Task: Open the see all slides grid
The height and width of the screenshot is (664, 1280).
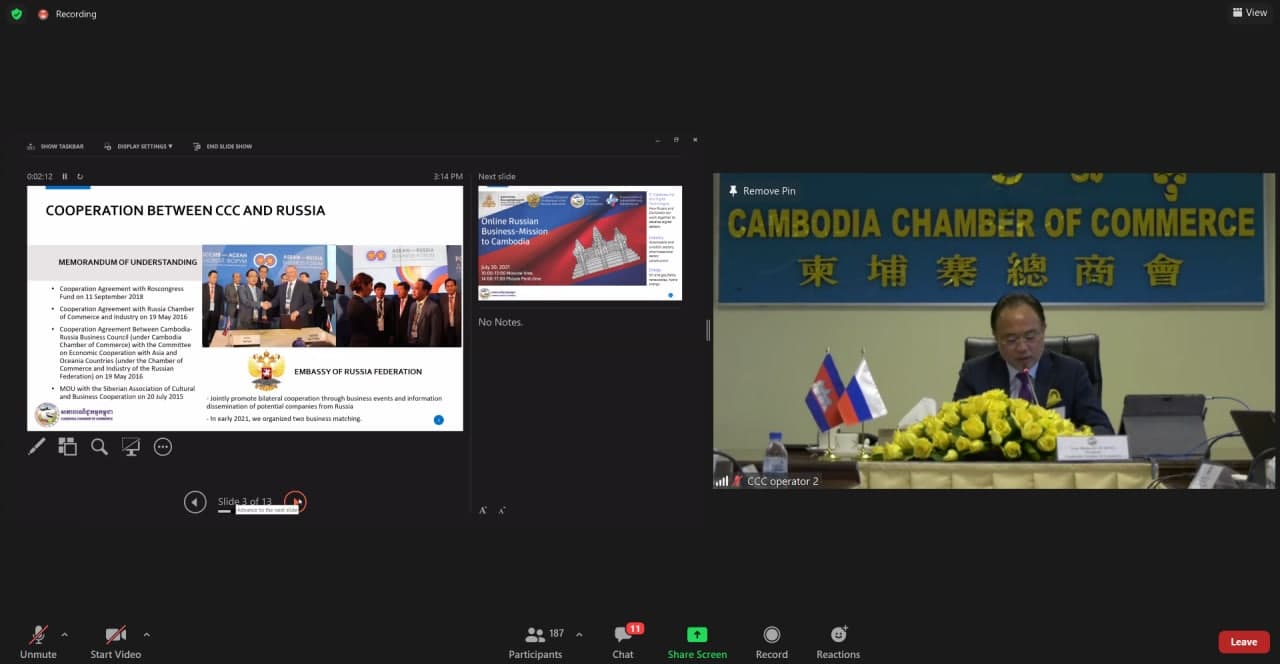Action: point(67,447)
